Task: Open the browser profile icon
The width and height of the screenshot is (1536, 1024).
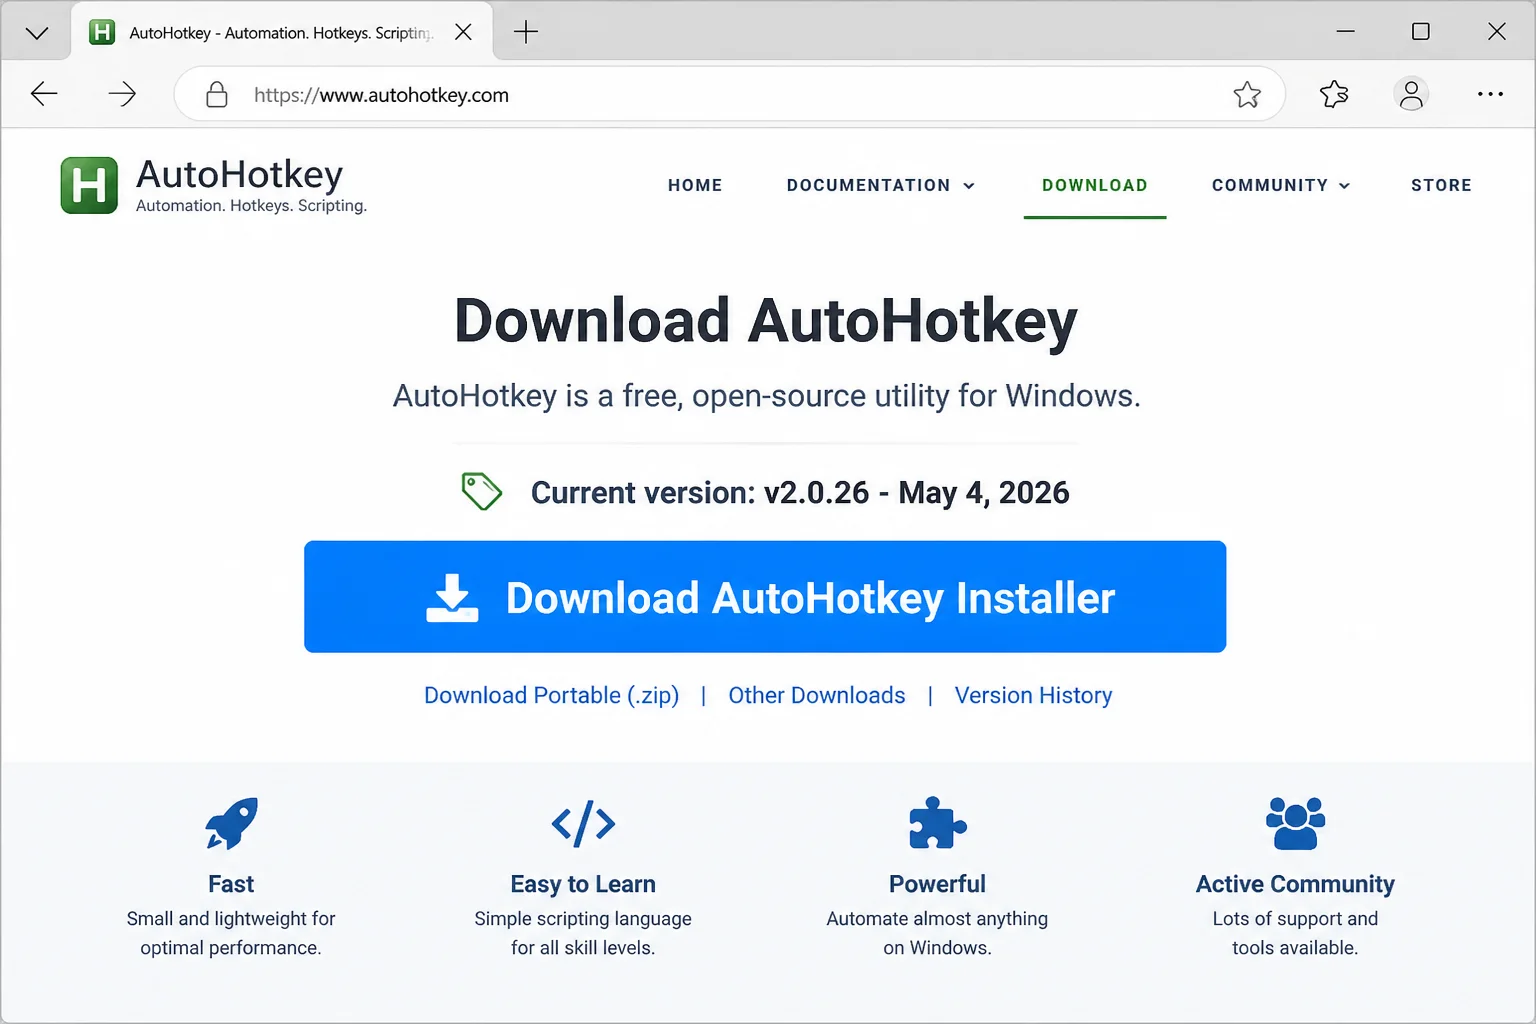Action: (1411, 94)
